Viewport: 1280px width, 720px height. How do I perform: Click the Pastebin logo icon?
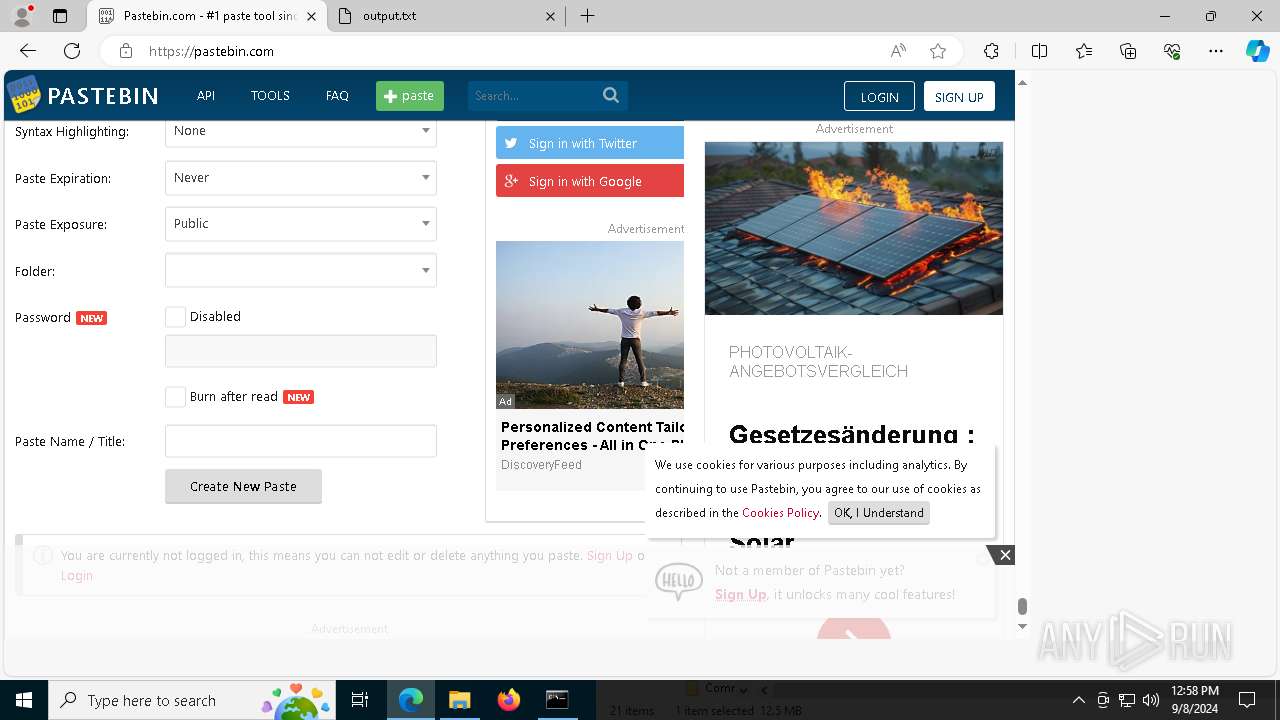click(24, 95)
